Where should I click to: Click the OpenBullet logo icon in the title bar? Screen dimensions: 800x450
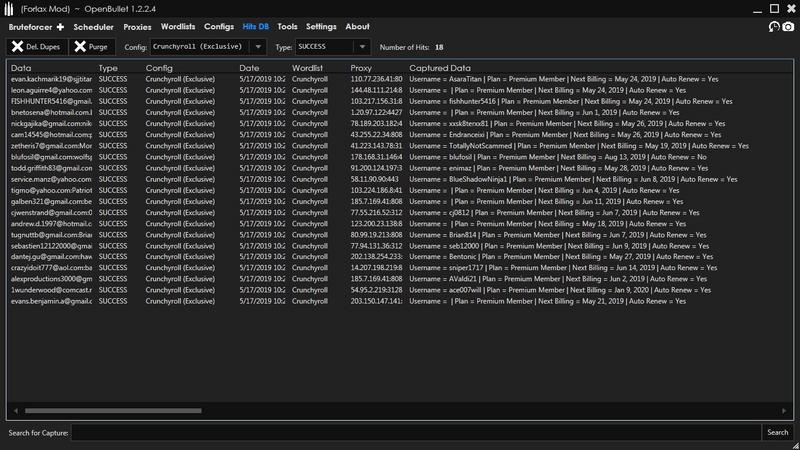(x=9, y=9)
